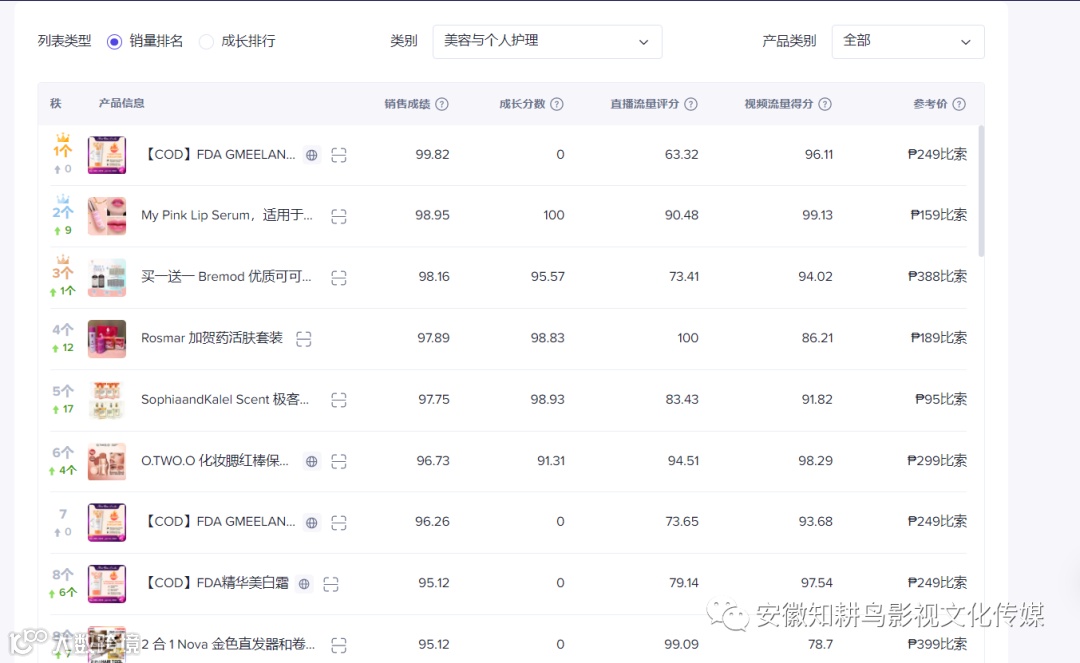Viewport: 1080px width, 663px height.
Task: Click growth score 91.31
Action: [551, 460]
